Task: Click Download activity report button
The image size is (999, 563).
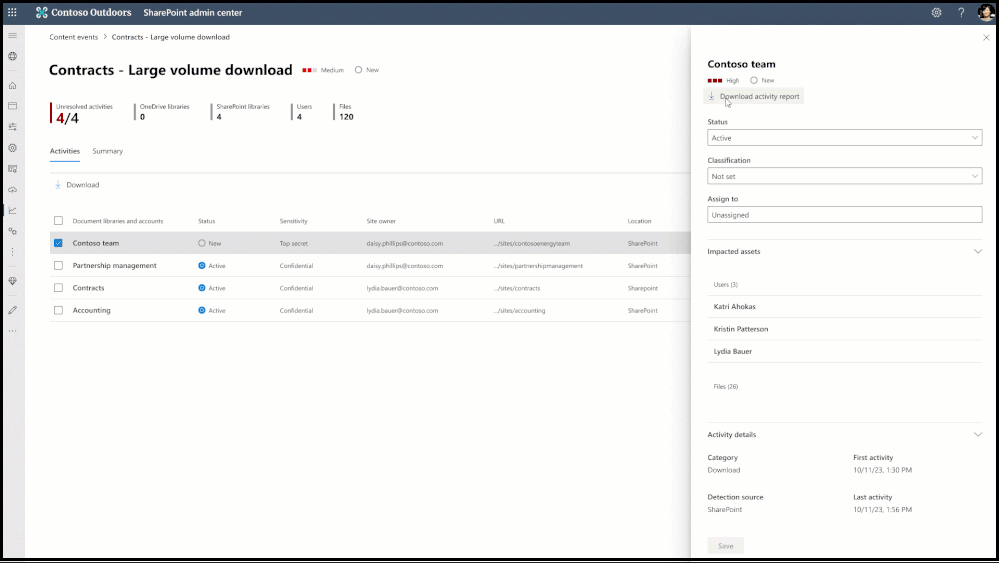Action: pos(754,96)
